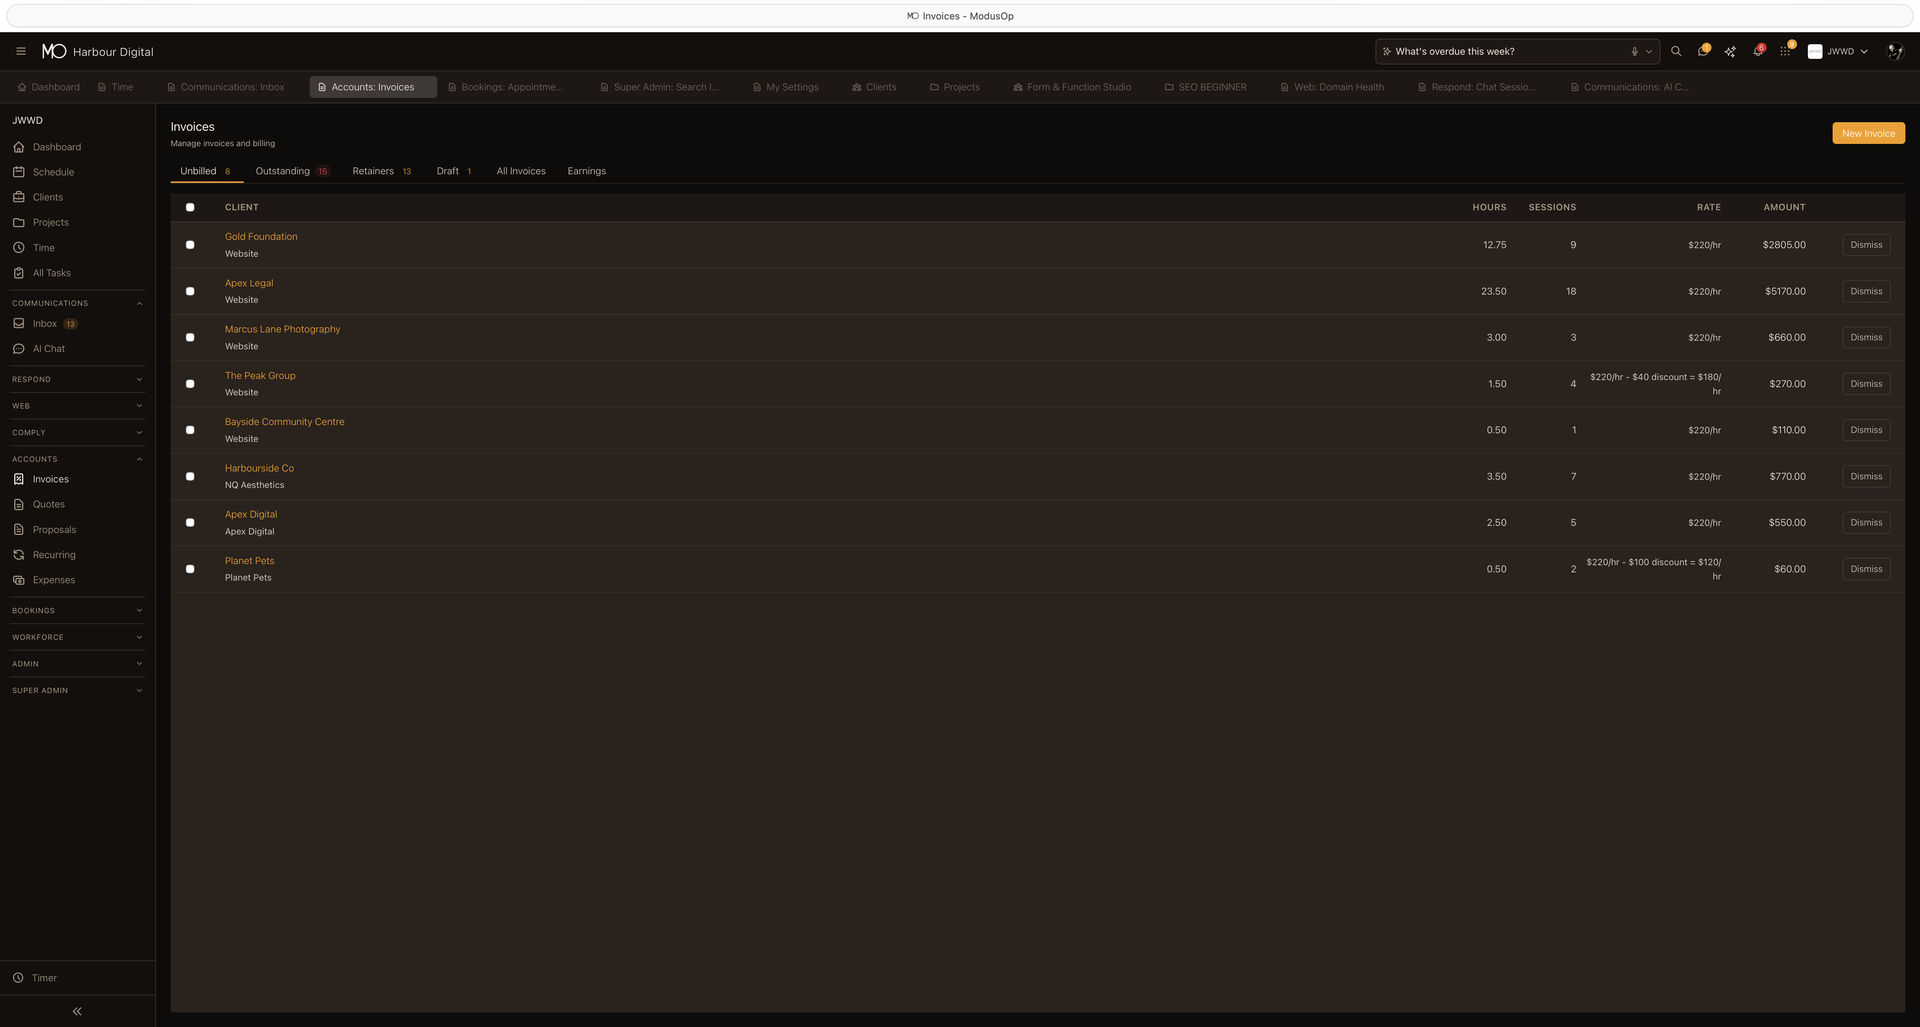Dismiss the Apex Legal unbilled row
The width and height of the screenshot is (1920, 1027).
[1865, 291]
